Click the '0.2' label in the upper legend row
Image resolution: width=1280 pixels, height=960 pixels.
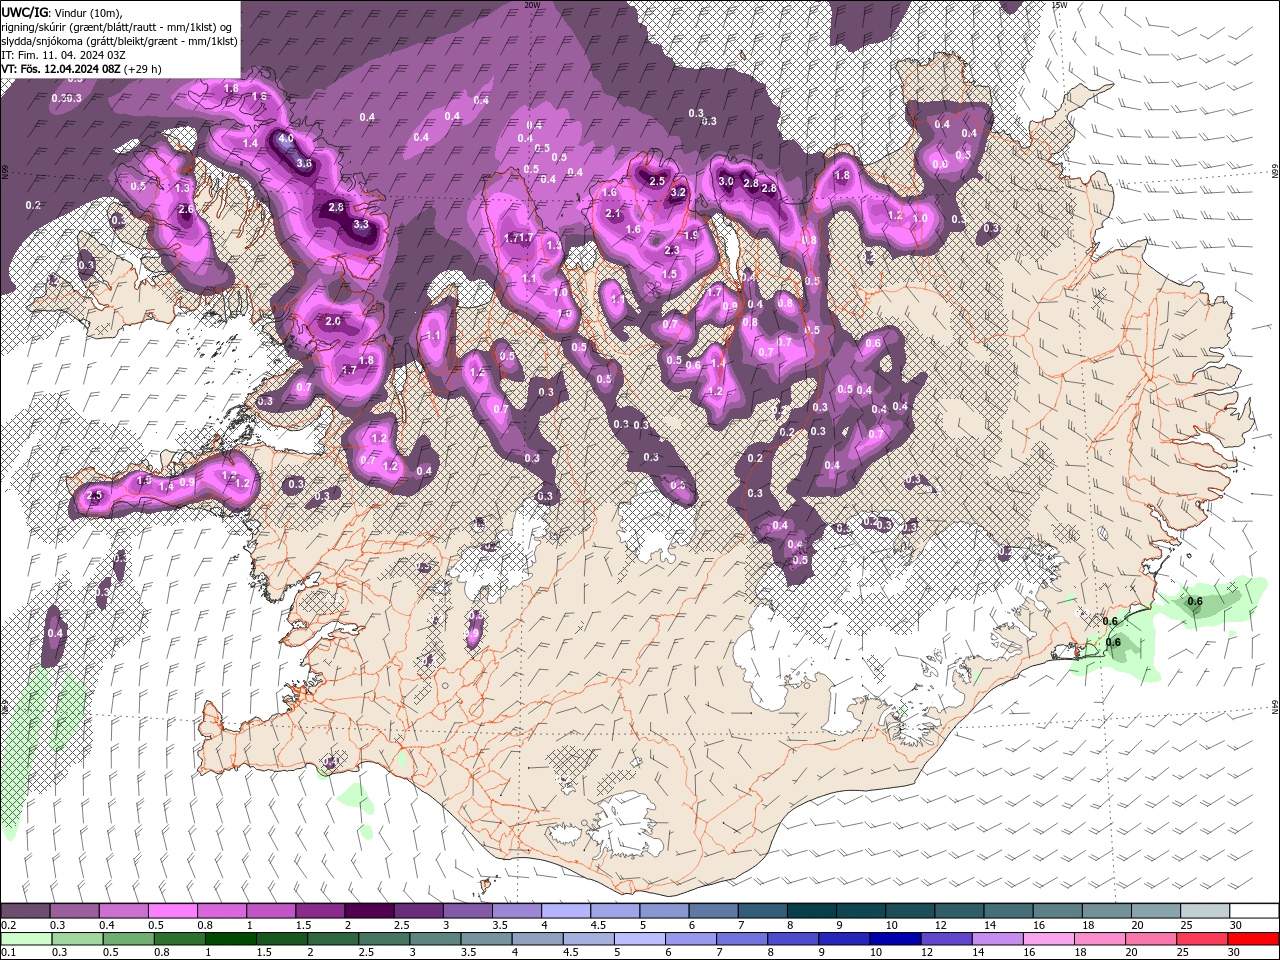(8, 926)
